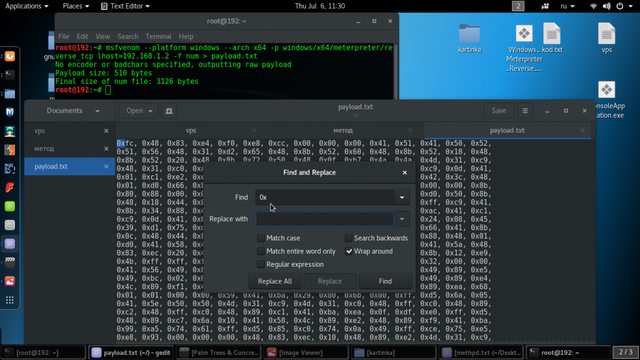Switch to the vps tab in gedit
Image resolution: width=640 pixels, height=360 pixels.
191,131
